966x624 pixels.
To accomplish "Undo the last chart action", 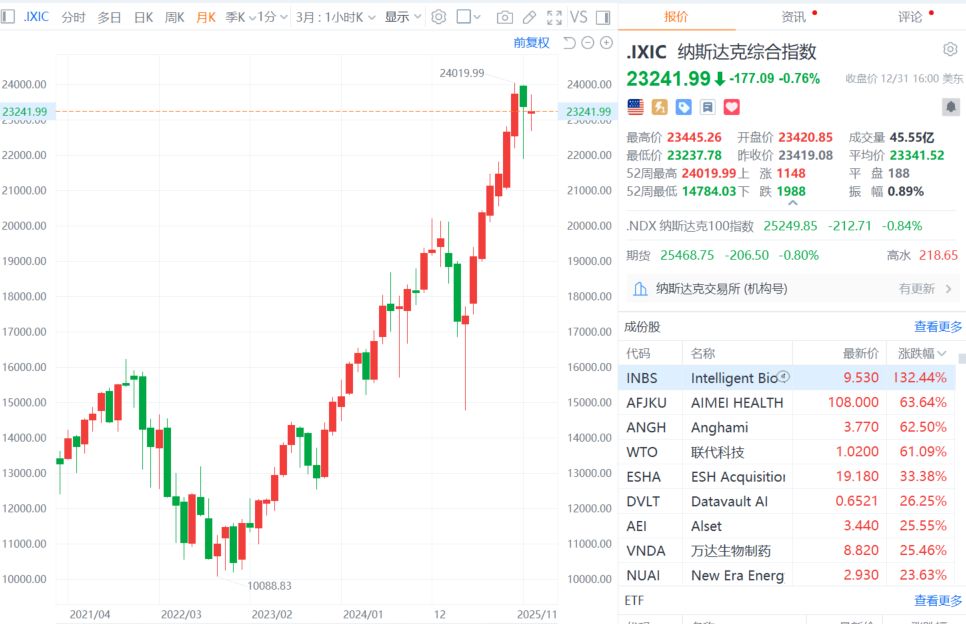I will (570, 42).
